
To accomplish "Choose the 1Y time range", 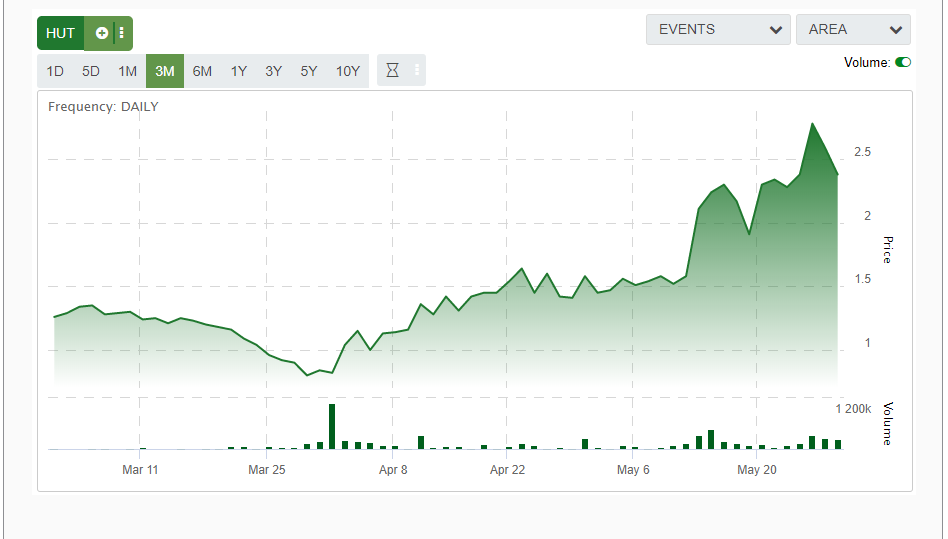I will [x=239, y=71].
